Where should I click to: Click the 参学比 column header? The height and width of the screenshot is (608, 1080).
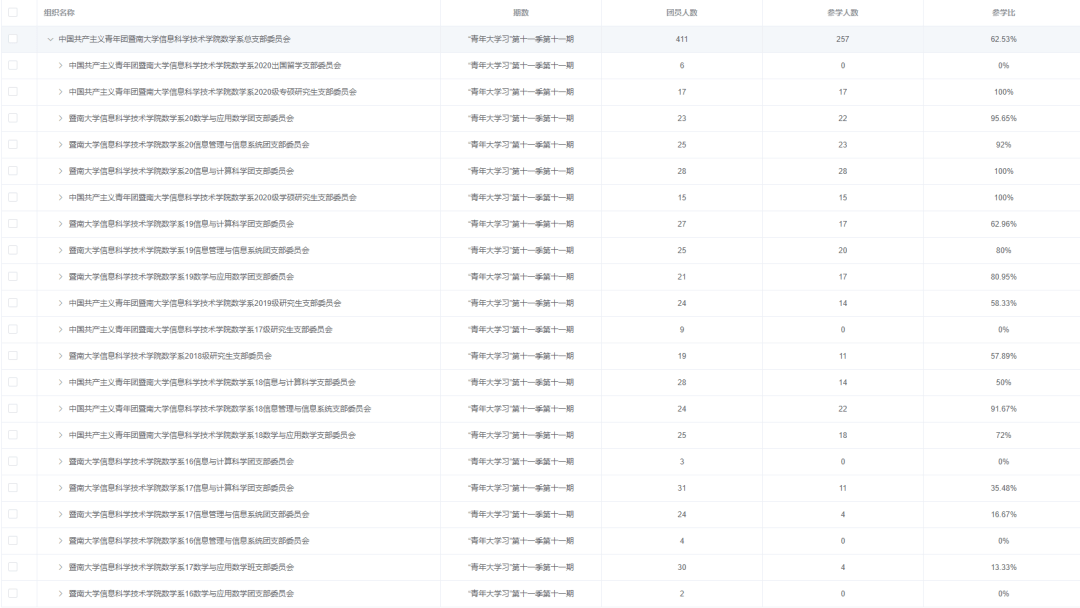tap(1004, 13)
